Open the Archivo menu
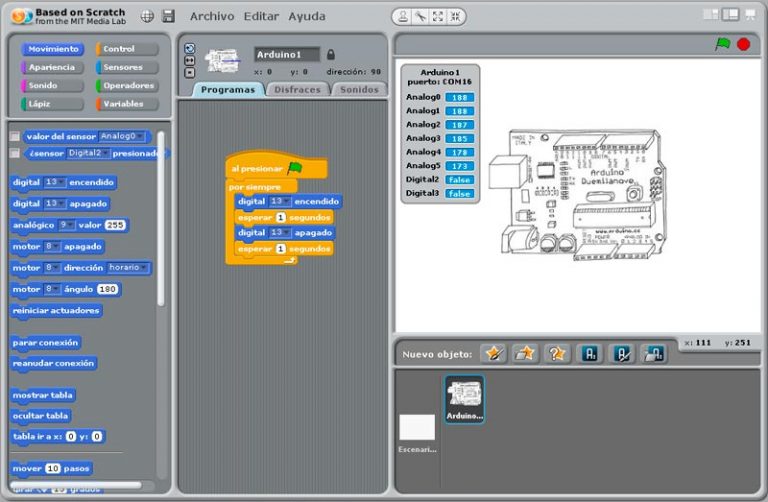The image size is (768, 502). click(212, 16)
